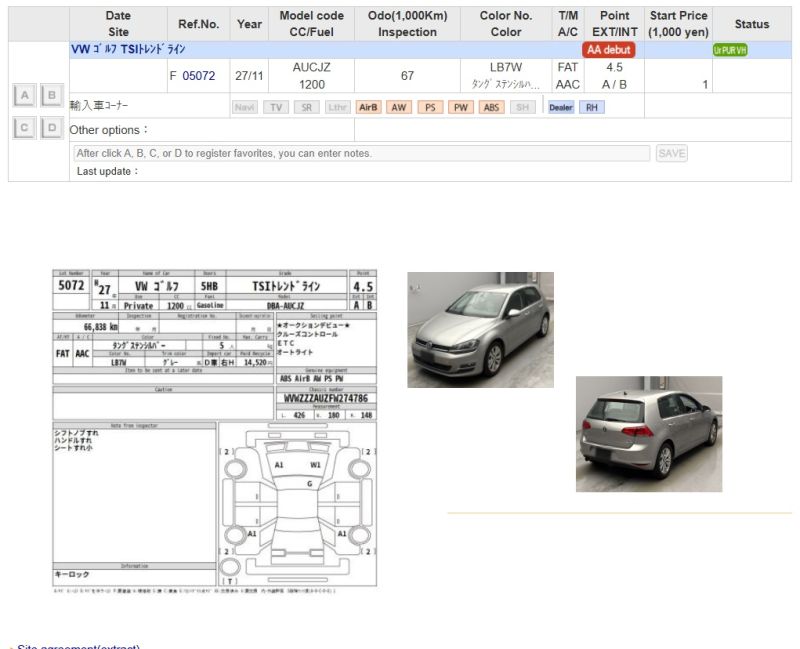
Task: Click the Lthr leather option tag
Action: (337, 107)
